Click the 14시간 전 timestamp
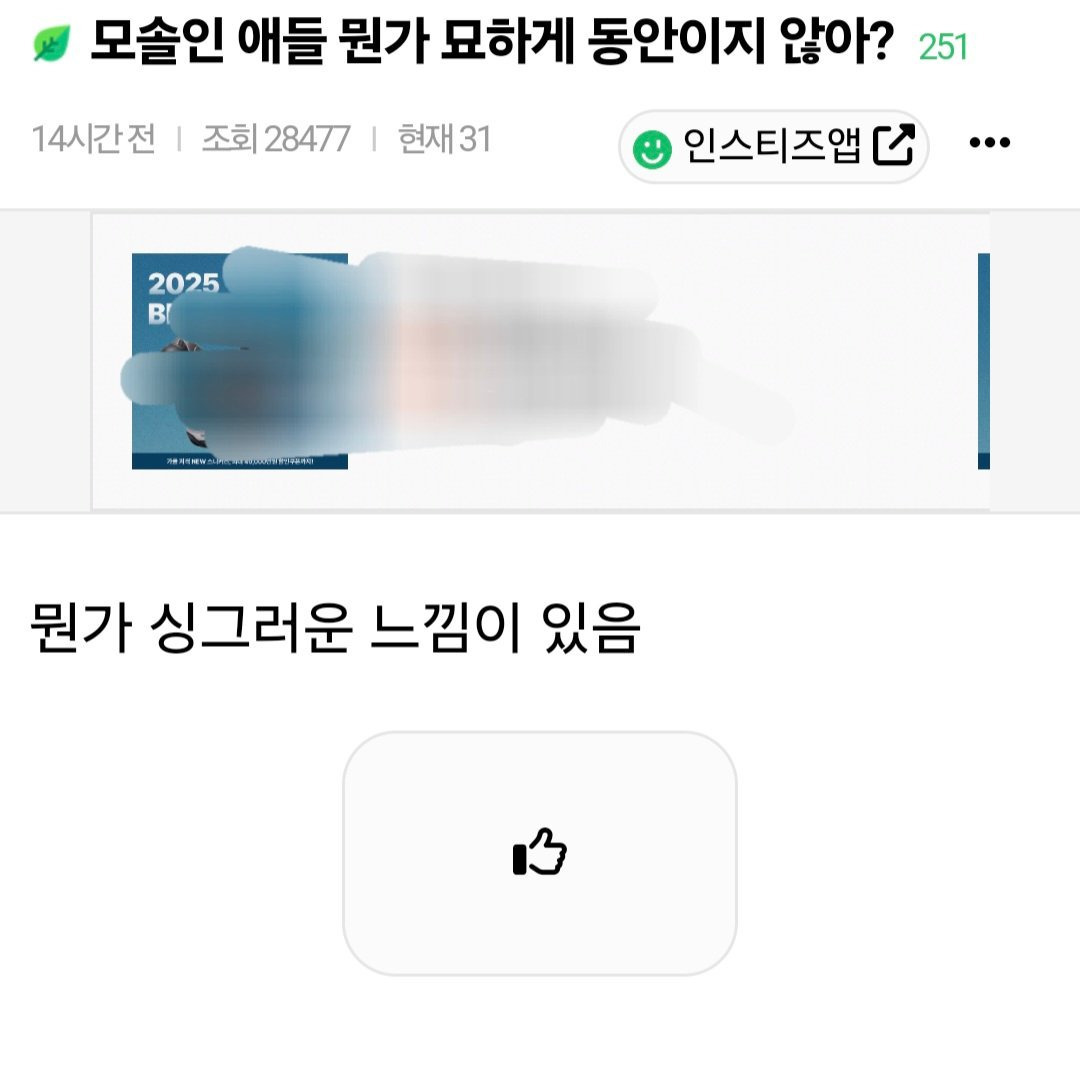 pos(94,139)
